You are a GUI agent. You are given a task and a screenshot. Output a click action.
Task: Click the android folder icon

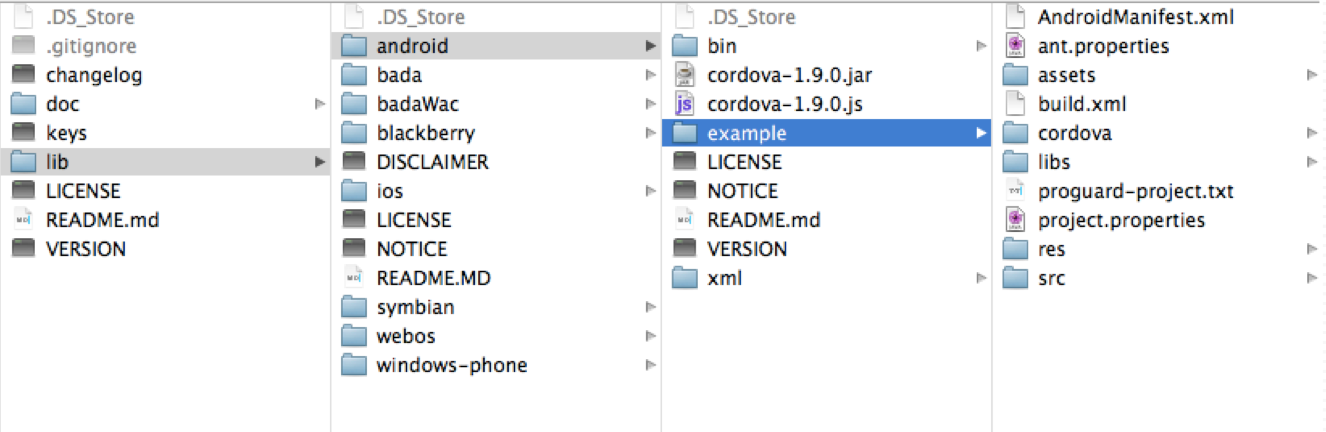pyautogui.click(x=354, y=46)
